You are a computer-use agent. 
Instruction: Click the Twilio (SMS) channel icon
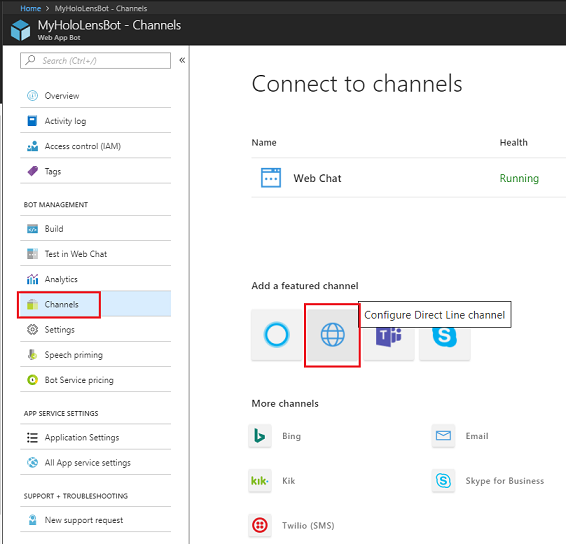[x=260, y=525]
